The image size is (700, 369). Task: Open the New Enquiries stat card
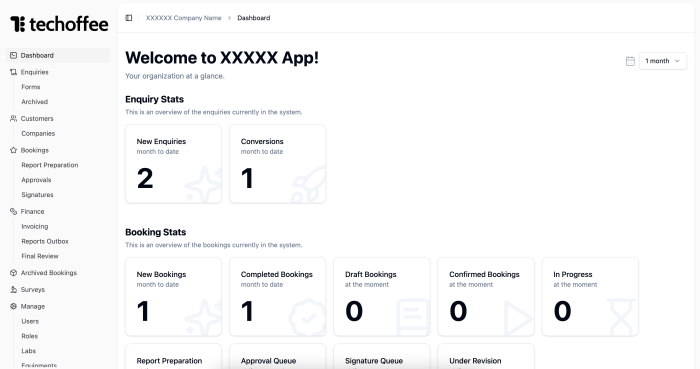point(173,164)
